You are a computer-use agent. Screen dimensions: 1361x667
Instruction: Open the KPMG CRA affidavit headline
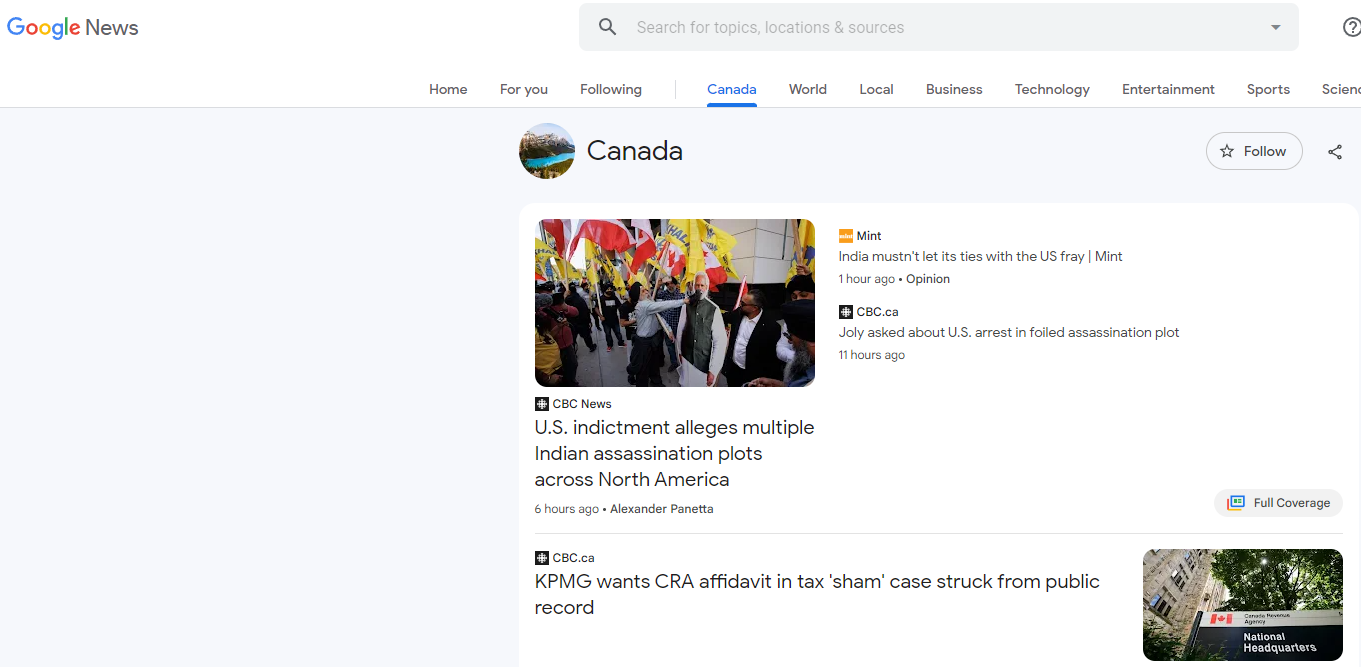point(817,594)
